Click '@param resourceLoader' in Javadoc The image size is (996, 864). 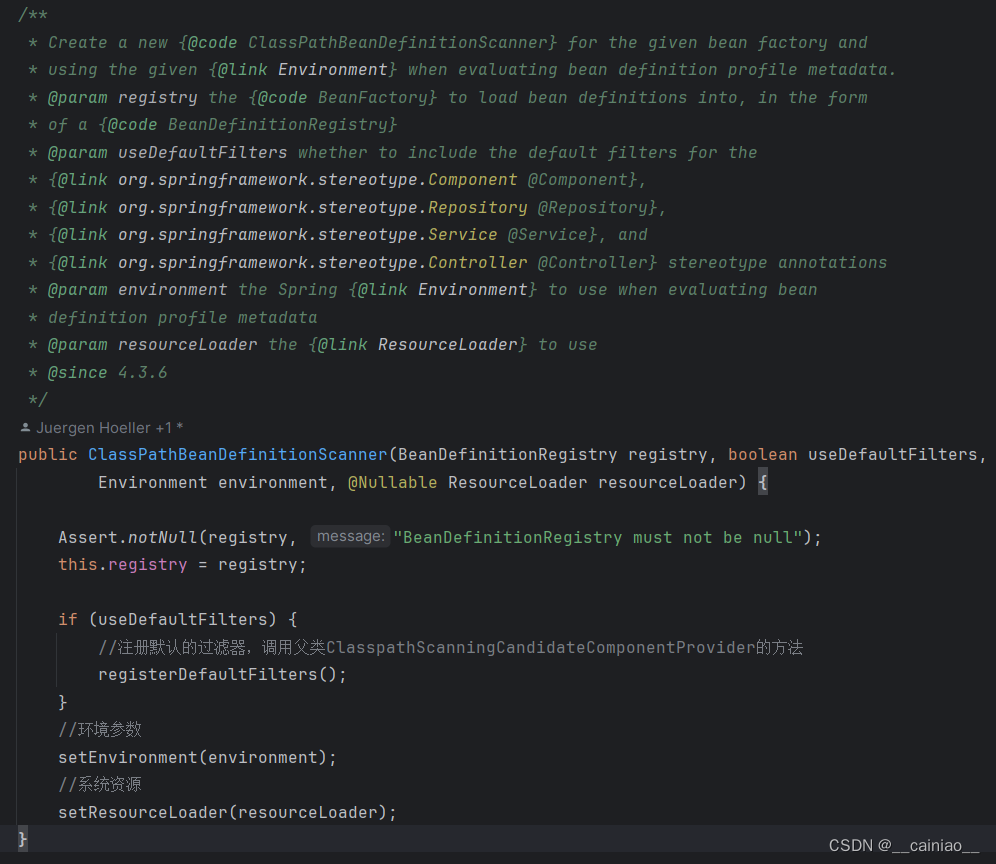coord(153,345)
